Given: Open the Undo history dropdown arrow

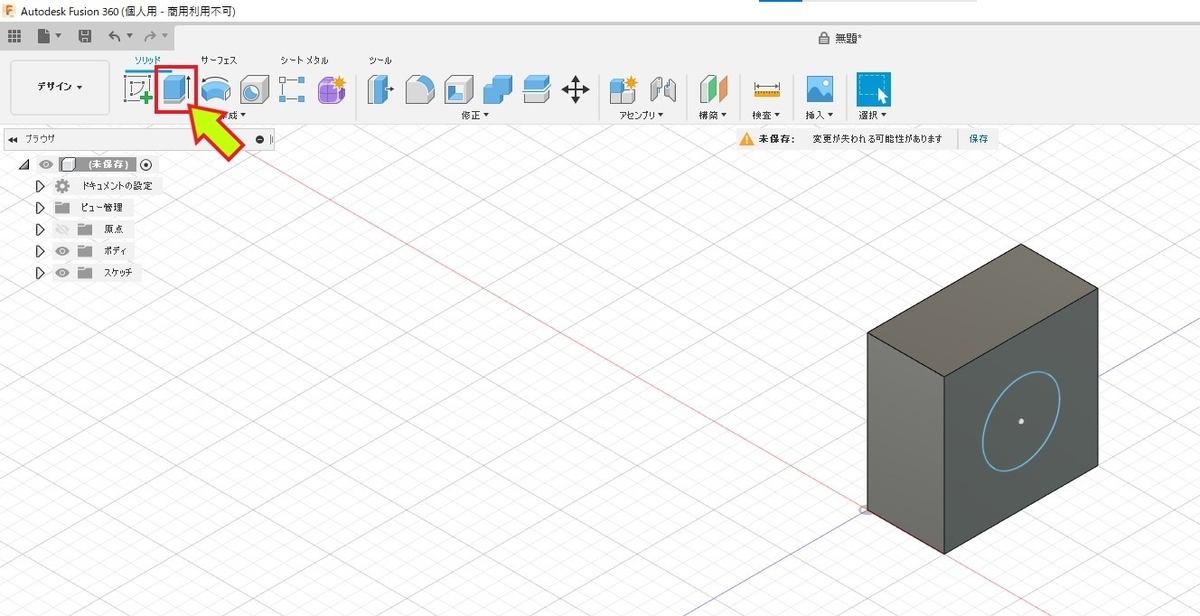Looking at the screenshot, I should tap(130, 36).
